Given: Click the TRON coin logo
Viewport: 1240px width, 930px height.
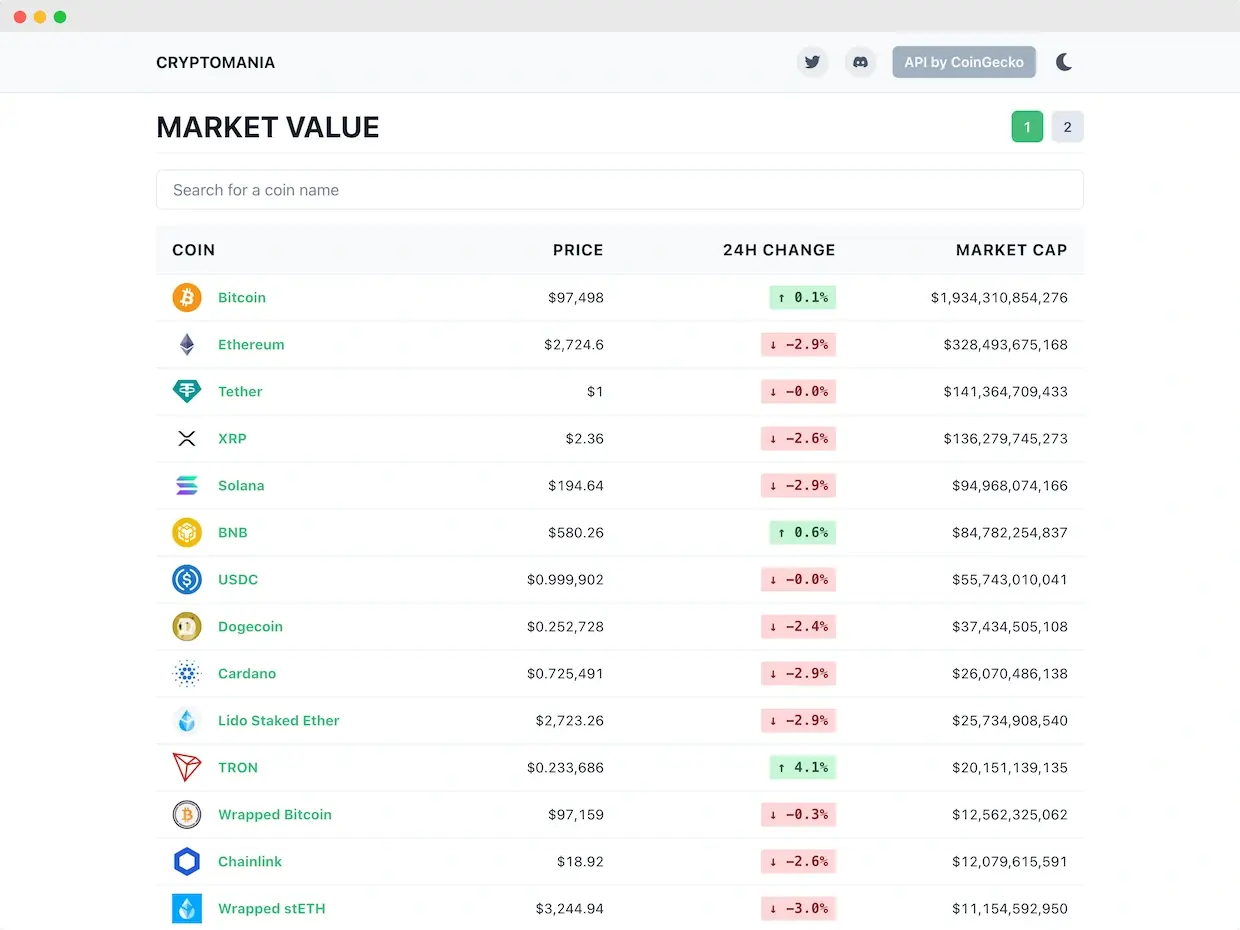Looking at the screenshot, I should coord(187,768).
